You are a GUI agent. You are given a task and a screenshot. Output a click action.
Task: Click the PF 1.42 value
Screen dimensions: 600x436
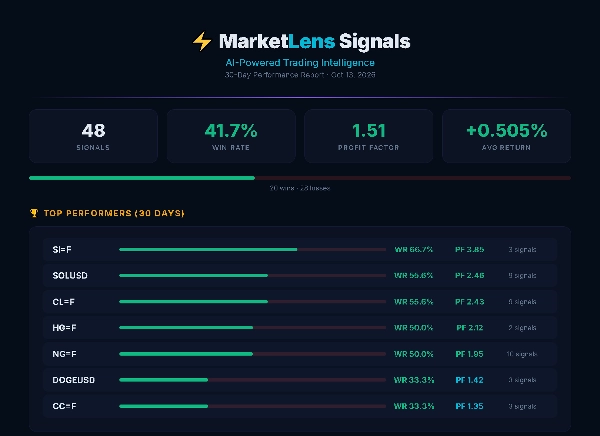pyautogui.click(x=470, y=380)
